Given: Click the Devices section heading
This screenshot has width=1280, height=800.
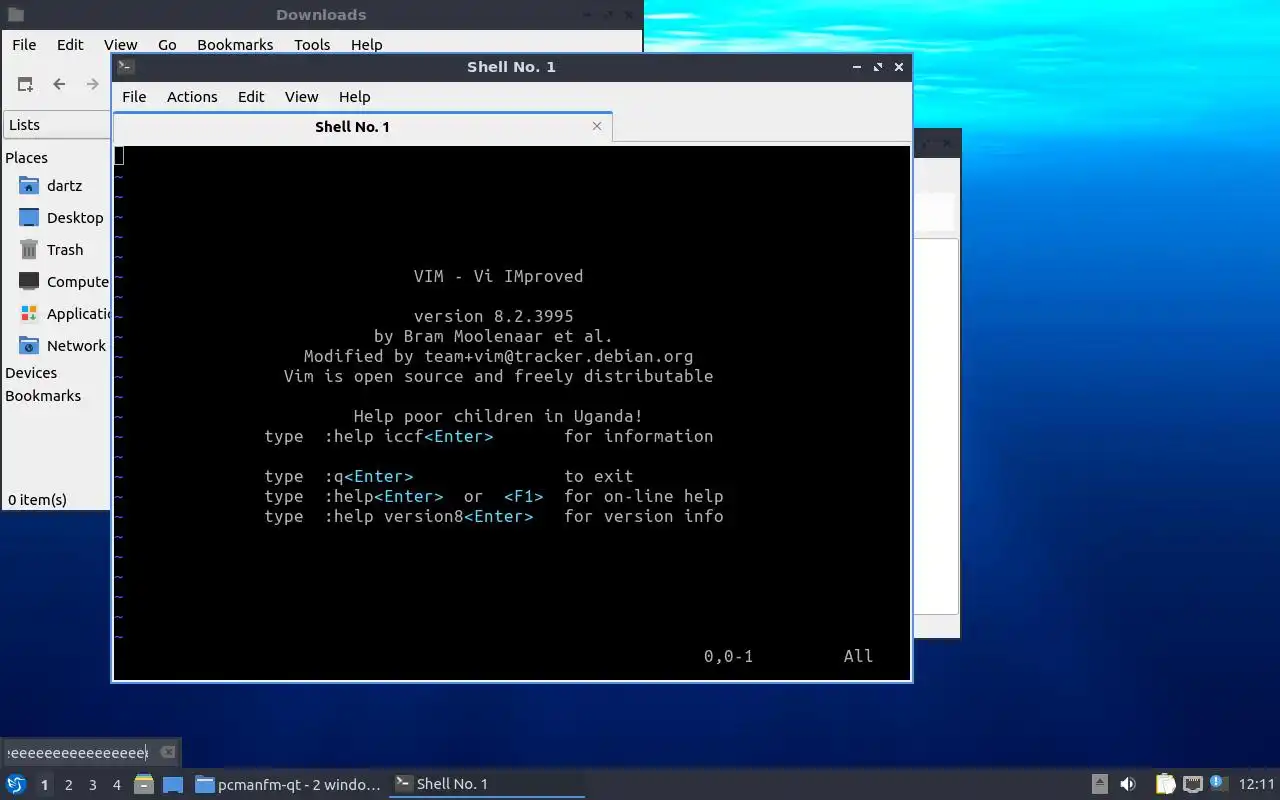Looking at the screenshot, I should click(31, 373).
